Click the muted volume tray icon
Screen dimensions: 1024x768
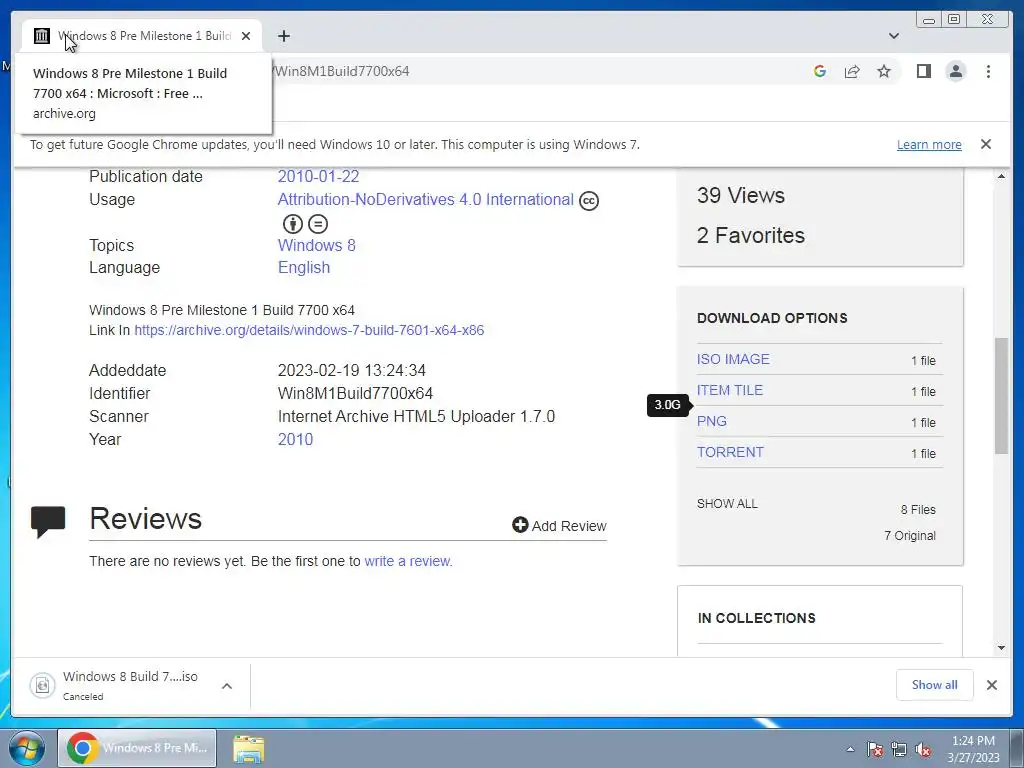coord(923,749)
